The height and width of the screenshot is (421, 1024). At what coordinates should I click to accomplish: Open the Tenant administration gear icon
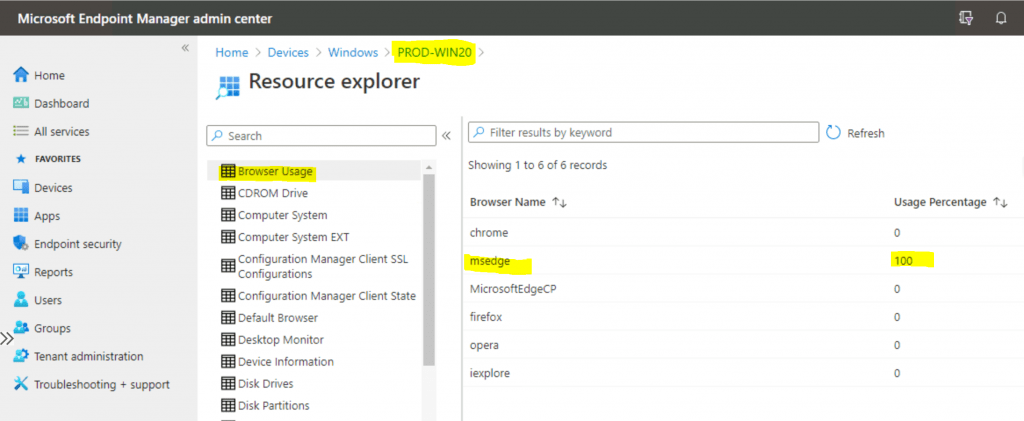21,356
